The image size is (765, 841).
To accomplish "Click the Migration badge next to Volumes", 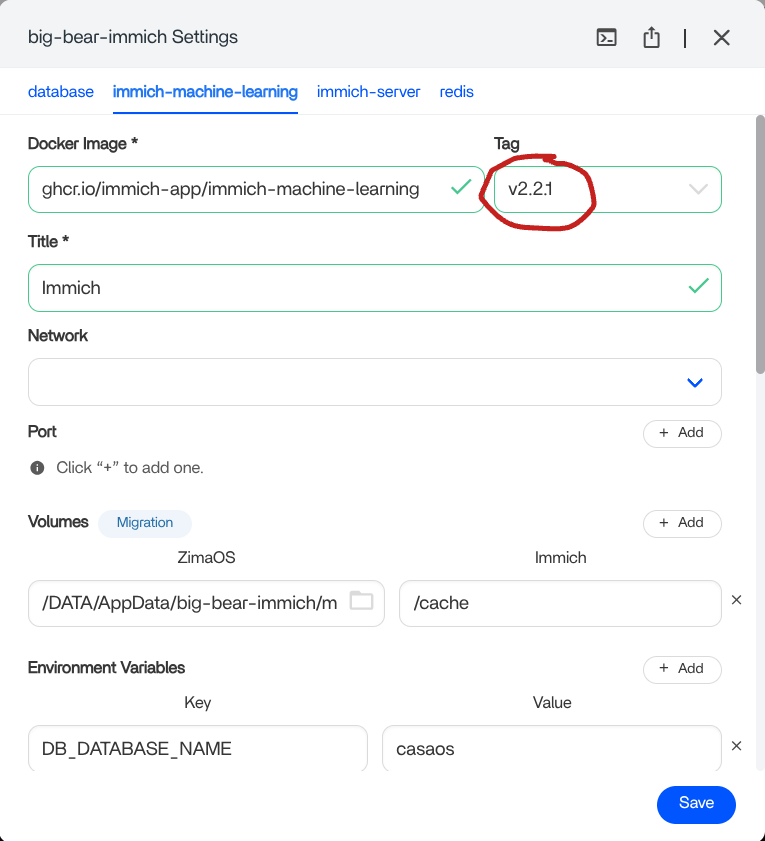I will (x=145, y=523).
